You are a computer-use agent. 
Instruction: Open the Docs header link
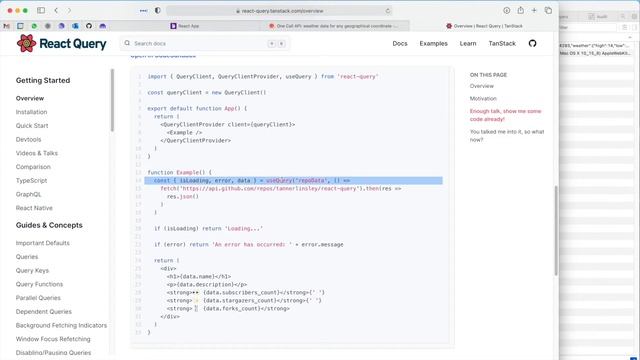pos(400,43)
